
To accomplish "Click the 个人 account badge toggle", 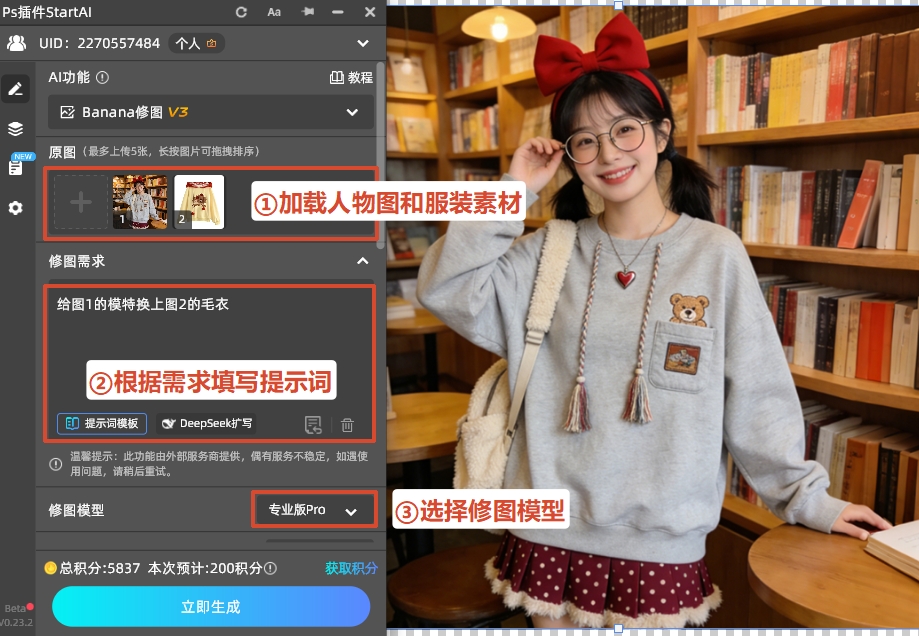I will pos(197,43).
